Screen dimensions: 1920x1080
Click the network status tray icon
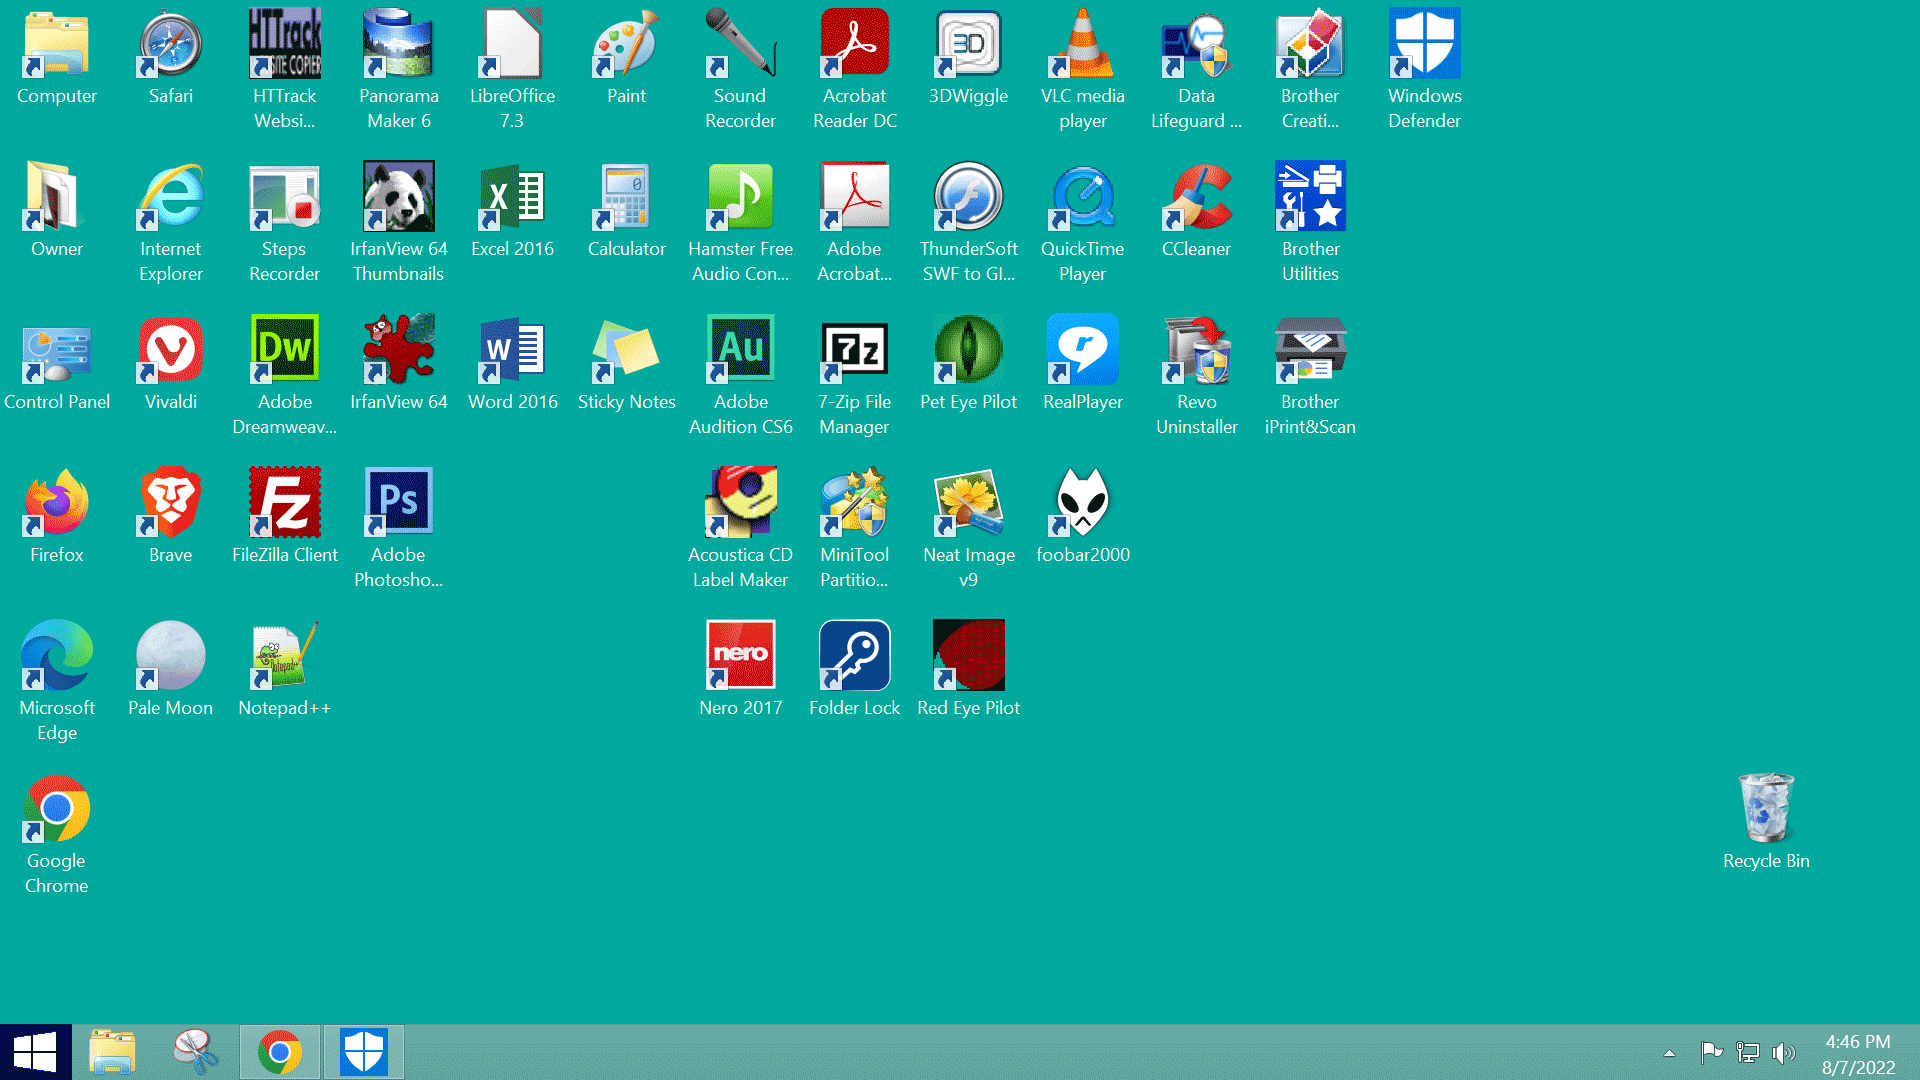click(1748, 1052)
